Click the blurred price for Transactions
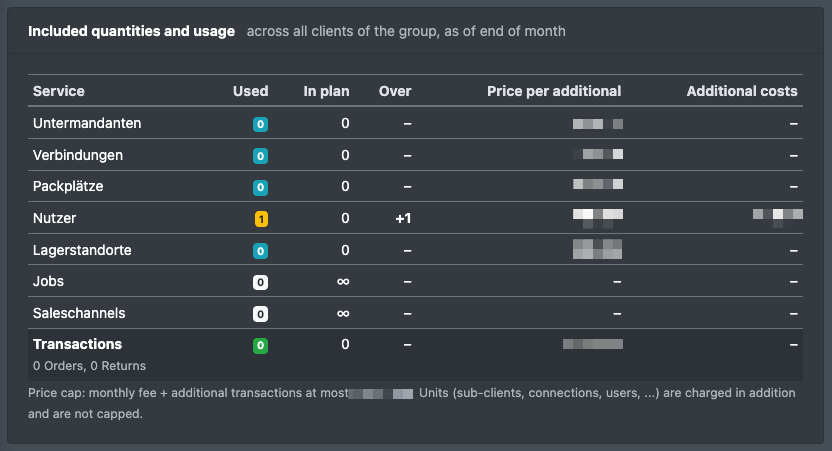Image resolution: width=832 pixels, height=451 pixels. [593, 344]
